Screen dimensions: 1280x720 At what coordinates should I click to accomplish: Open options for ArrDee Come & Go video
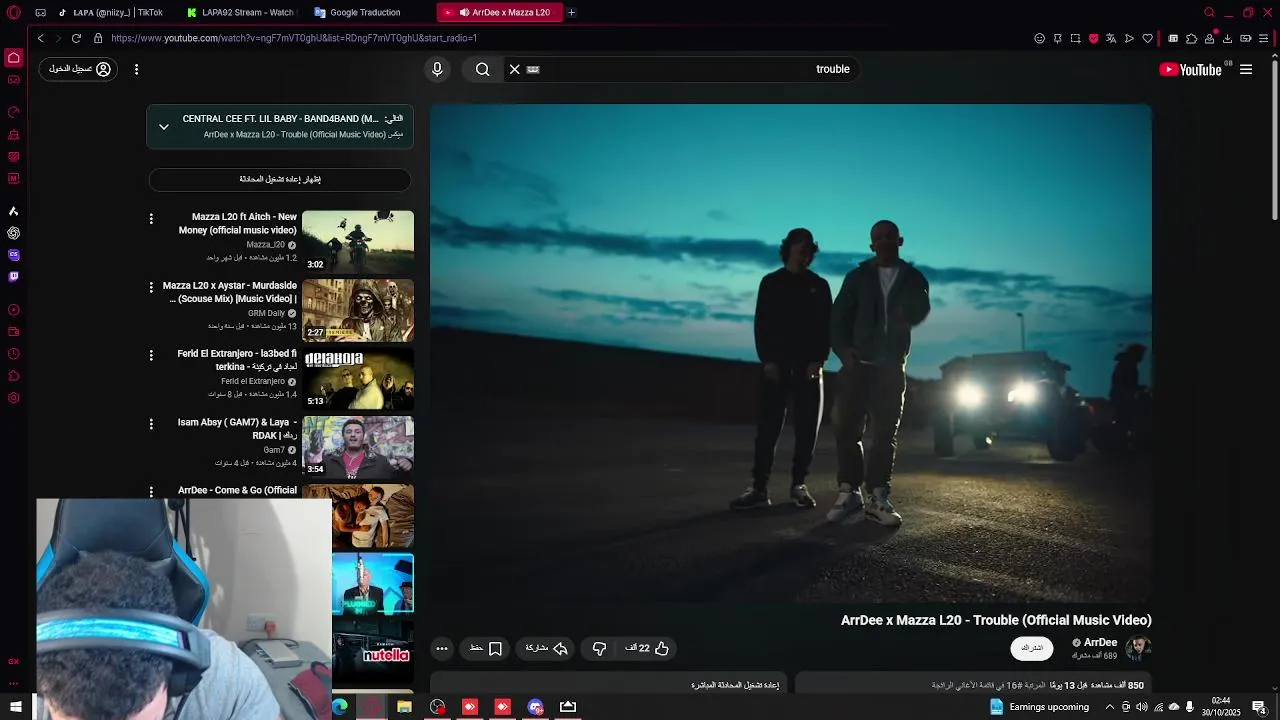[x=151, y=492]
